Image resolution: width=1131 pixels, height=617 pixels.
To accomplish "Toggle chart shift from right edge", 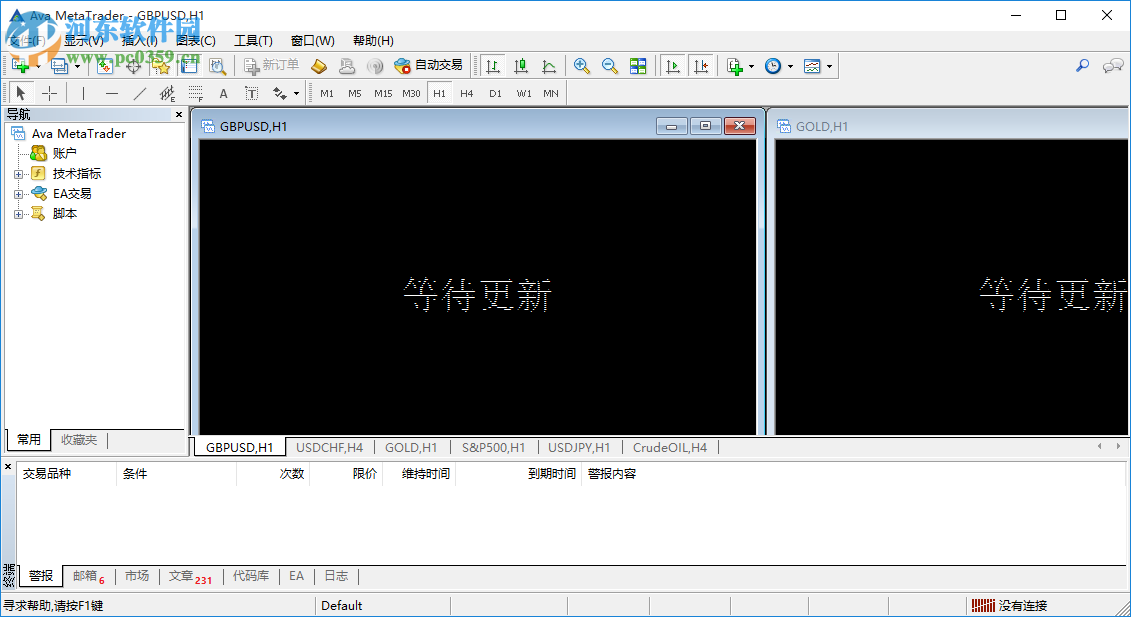I will click(x=701, y=65).
